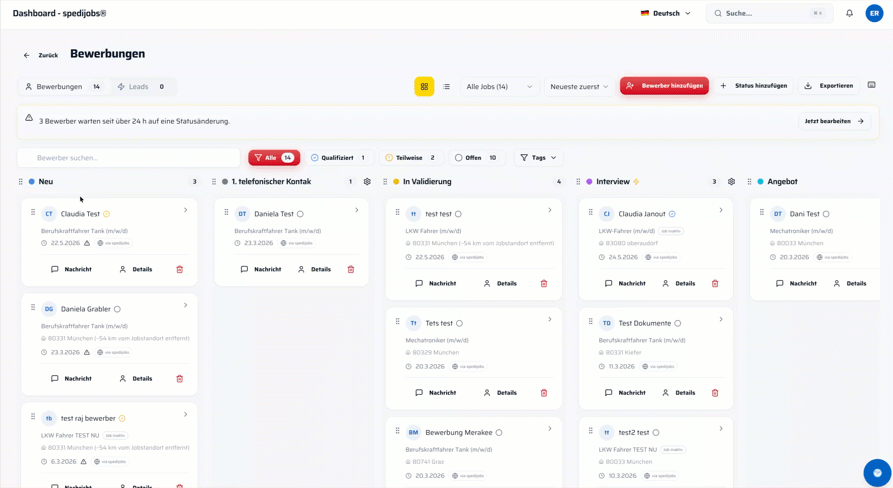Click Status hinzufügen button

click(753, 86)
